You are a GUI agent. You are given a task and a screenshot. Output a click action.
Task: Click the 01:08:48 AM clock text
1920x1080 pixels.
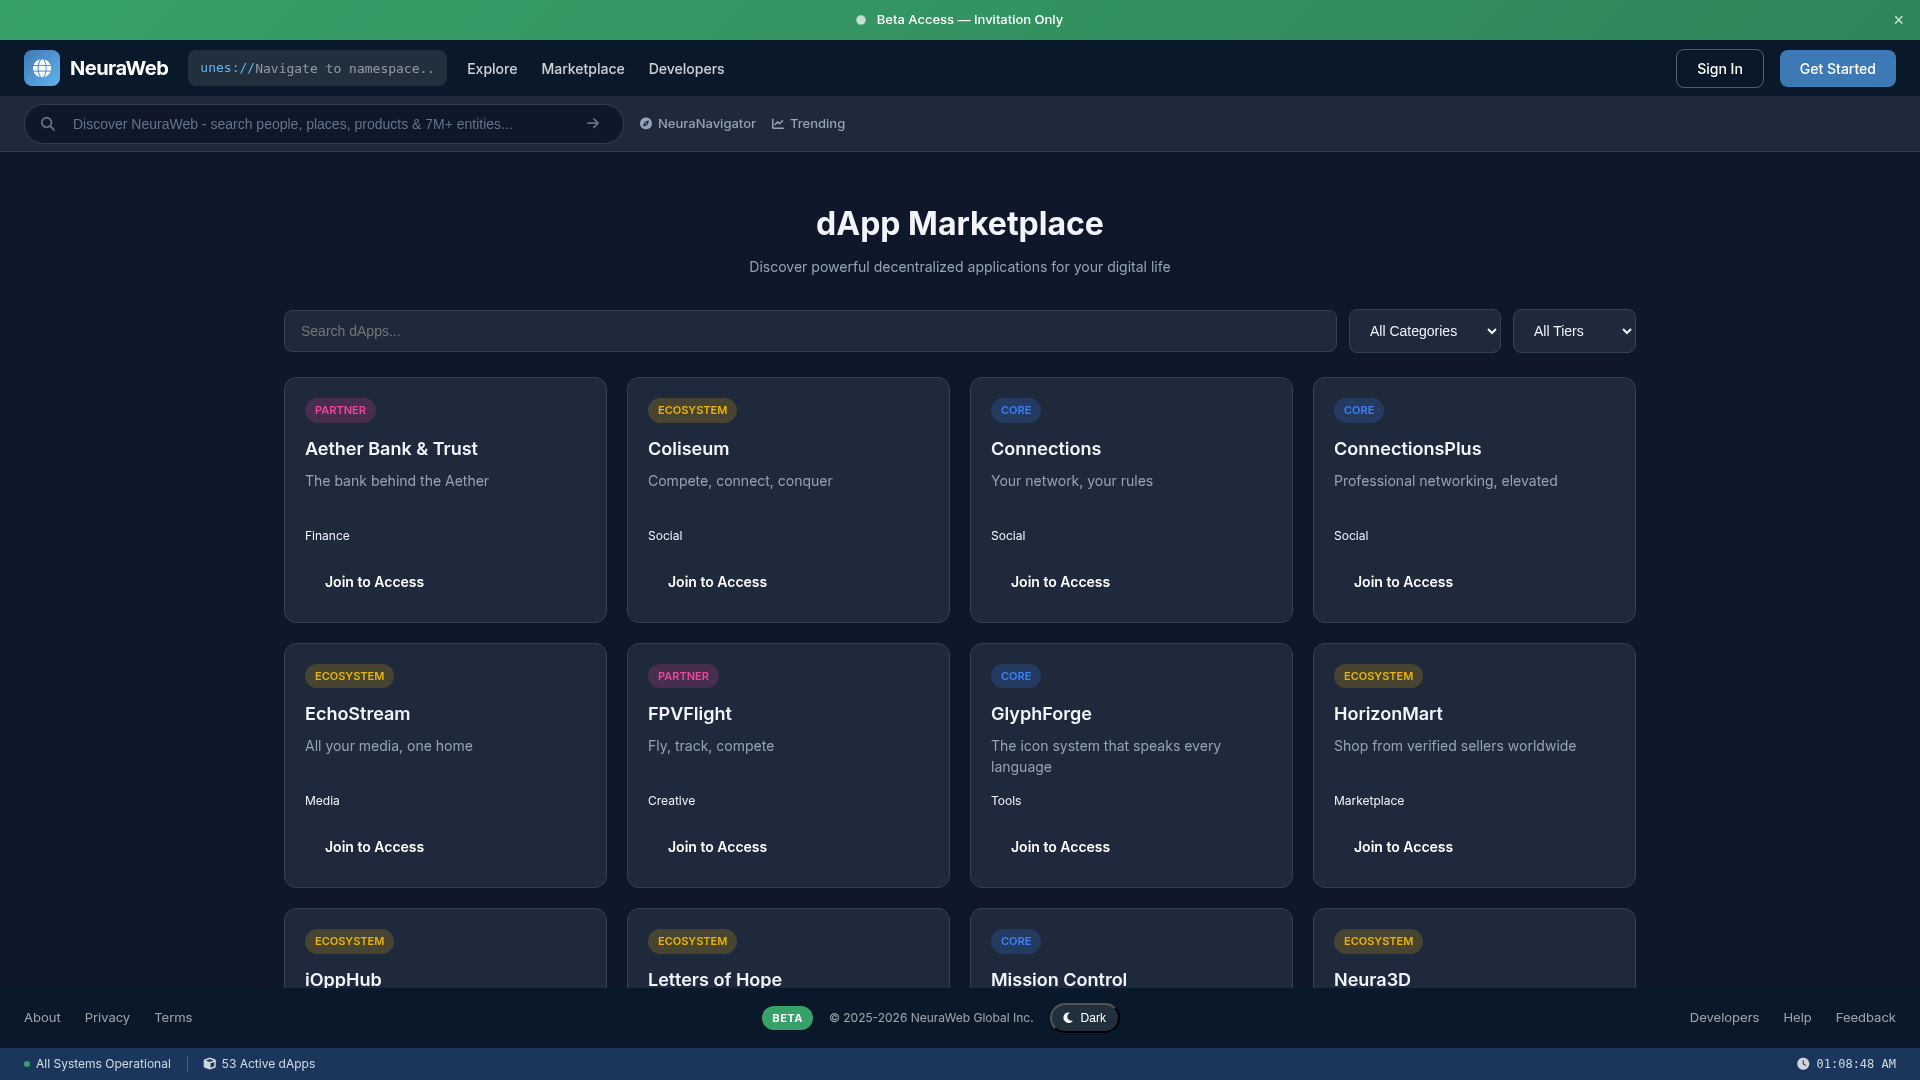click(1856, 1064)
